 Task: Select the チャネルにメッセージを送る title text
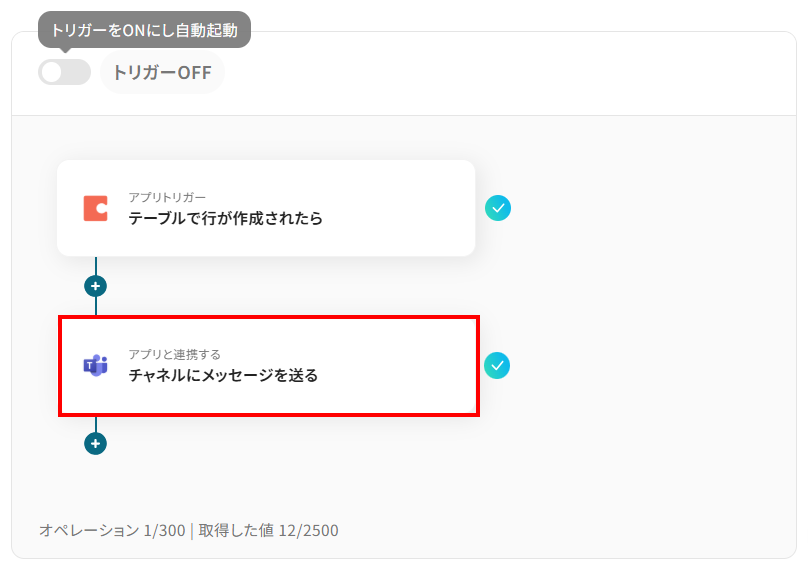pyautogui.click(x=223, y=376)
